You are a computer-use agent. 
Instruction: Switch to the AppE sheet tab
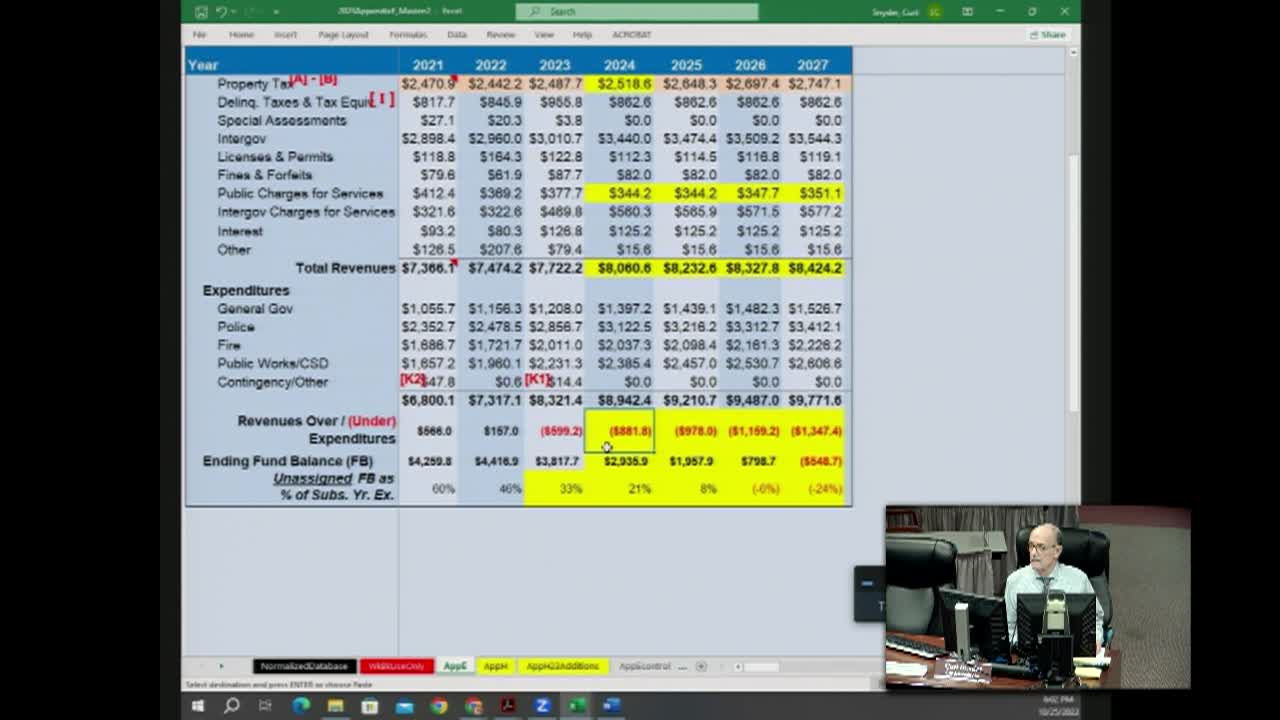[455, 666]
